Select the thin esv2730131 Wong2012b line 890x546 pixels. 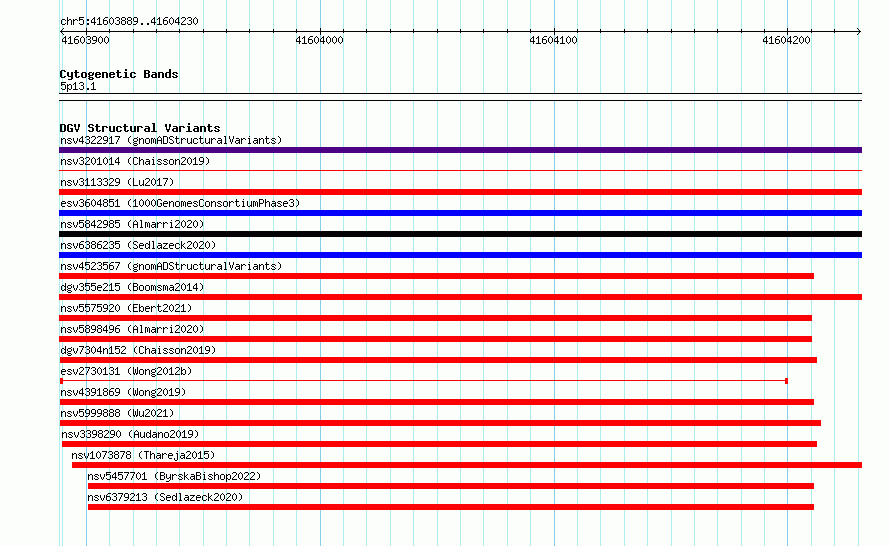[423, 381]
